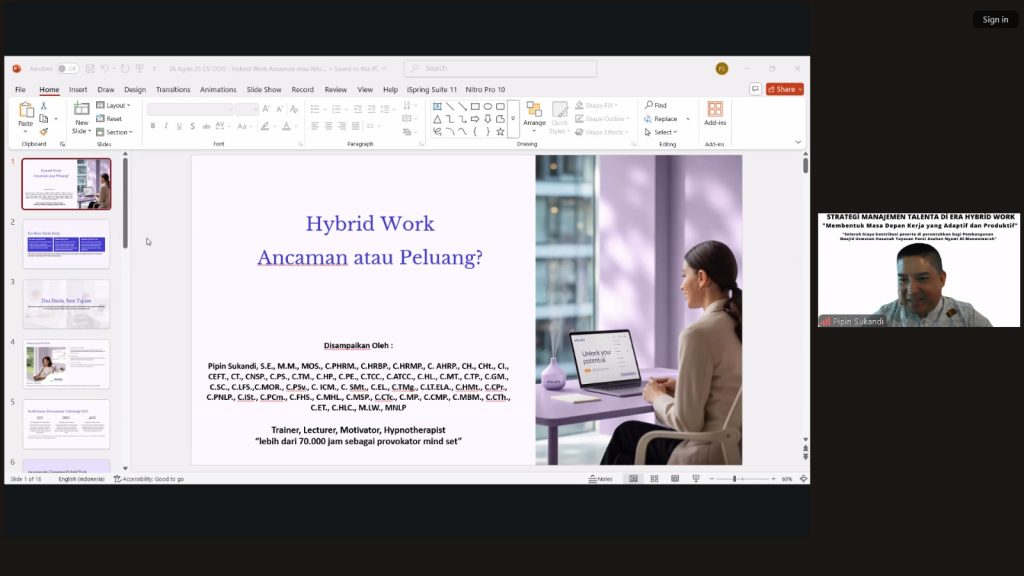Open the Arrange tool in Drawing group
Screen dimensions: 1024x576
[x=534, y=114]
